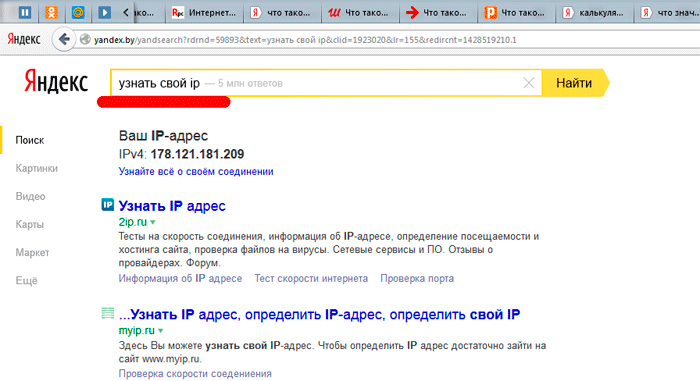This screenshot has width=700, height=381.
Task: Switch to the tab with red arrow icon
Action: click(438, 13)
